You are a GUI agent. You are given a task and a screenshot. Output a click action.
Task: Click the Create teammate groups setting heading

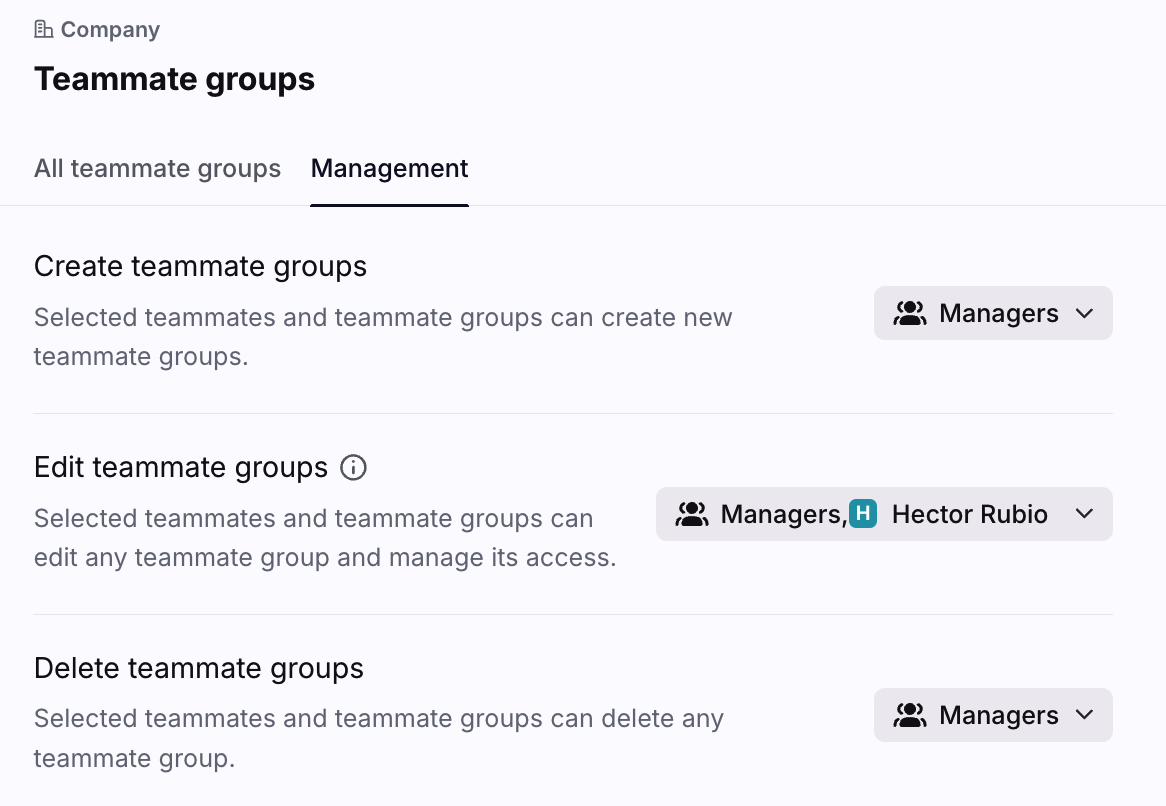point(200,266)
